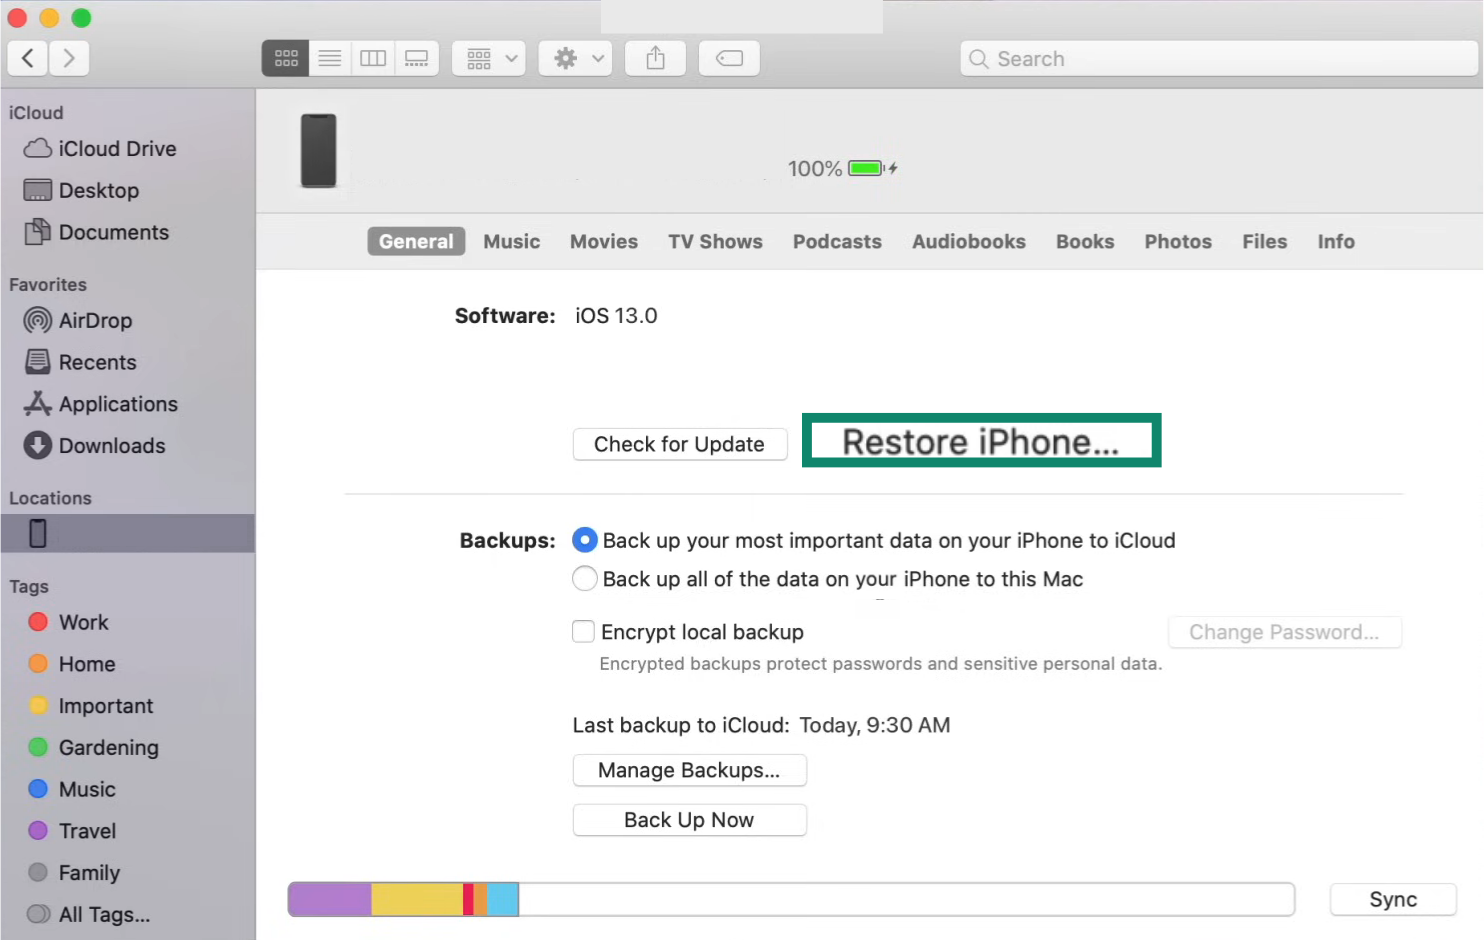Click the back navigation arrow
Image resolution: width=1484 pixels, height=940 pixels.
(27, 58)
